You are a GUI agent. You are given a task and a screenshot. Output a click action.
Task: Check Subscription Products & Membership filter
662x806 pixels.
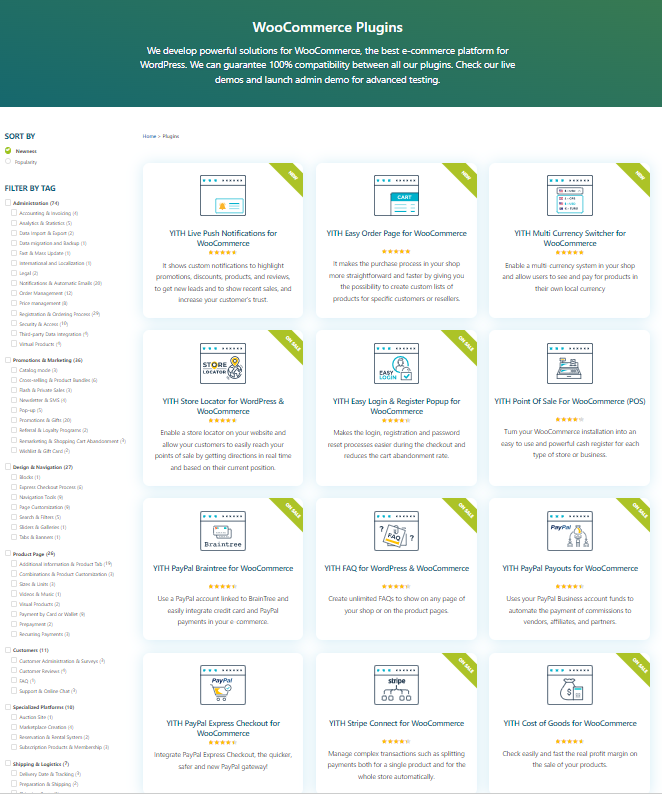pyautogui.click(x=14, y=746)
